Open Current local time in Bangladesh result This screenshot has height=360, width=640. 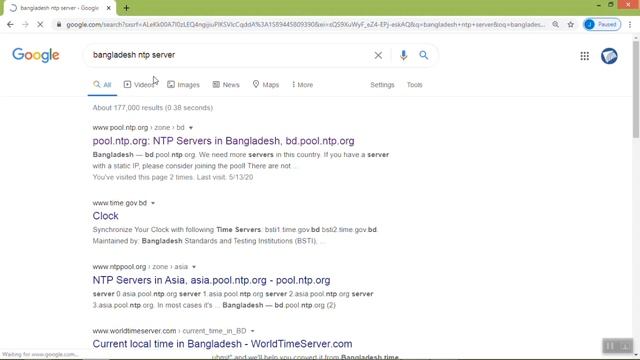[222, 344]
